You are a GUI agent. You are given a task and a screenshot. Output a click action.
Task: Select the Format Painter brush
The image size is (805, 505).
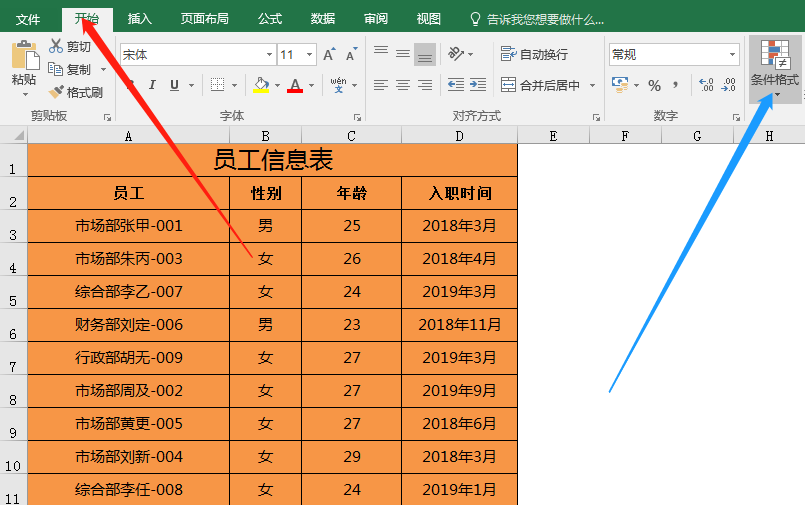[55, 92]
